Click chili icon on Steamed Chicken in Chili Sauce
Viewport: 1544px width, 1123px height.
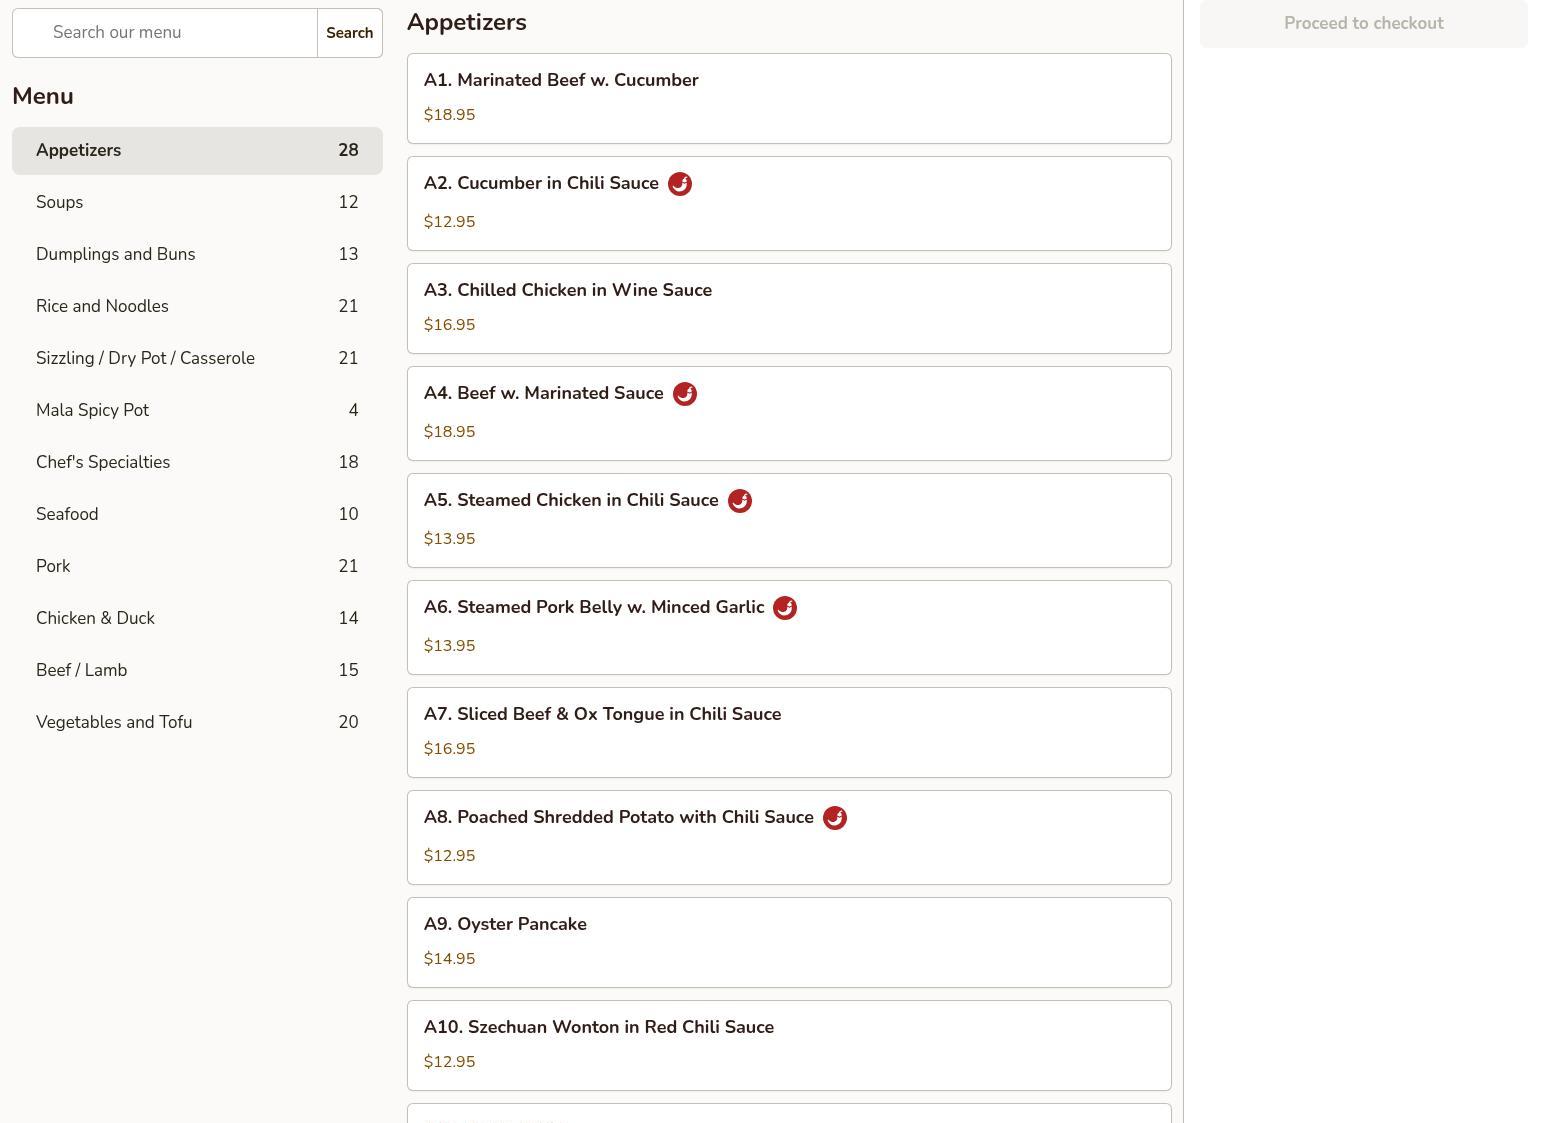[x=739, y=501]
